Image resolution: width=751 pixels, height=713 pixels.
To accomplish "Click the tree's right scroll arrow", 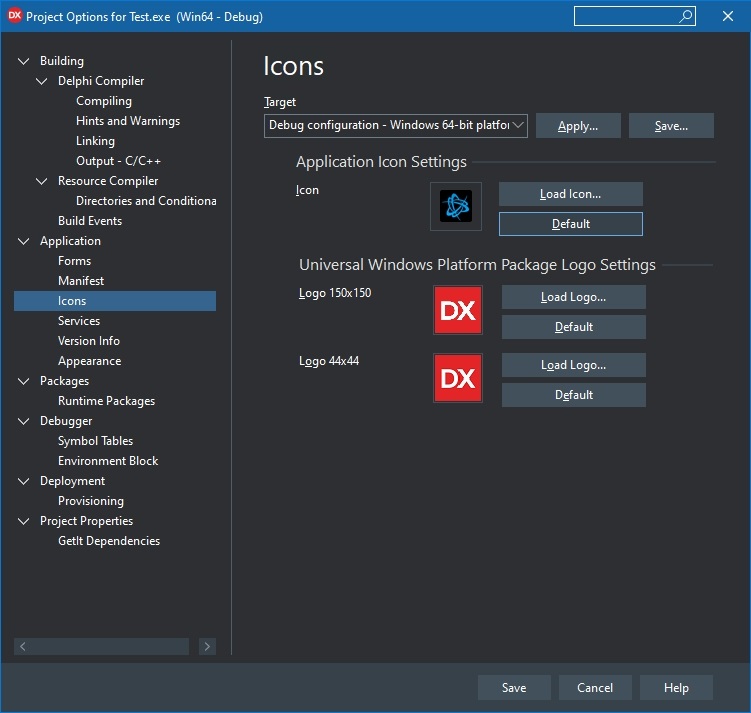I will coord(207,646).
